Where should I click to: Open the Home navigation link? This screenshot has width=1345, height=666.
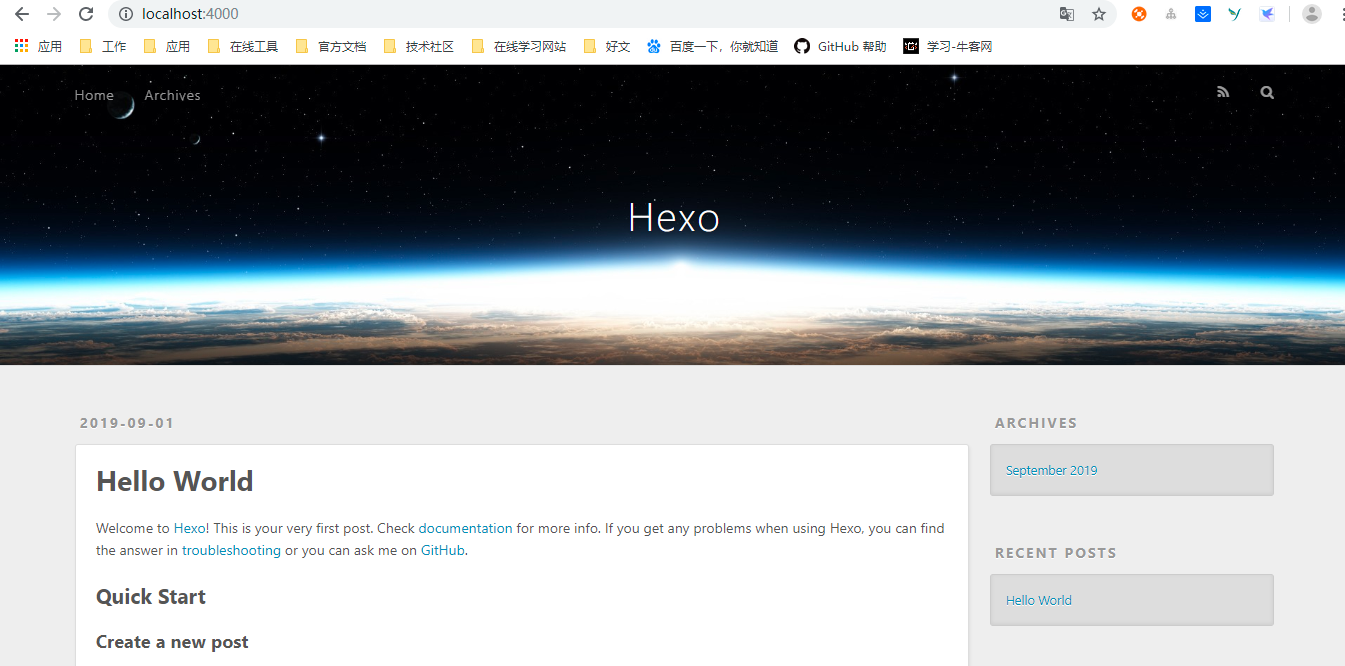pos(94,95)
